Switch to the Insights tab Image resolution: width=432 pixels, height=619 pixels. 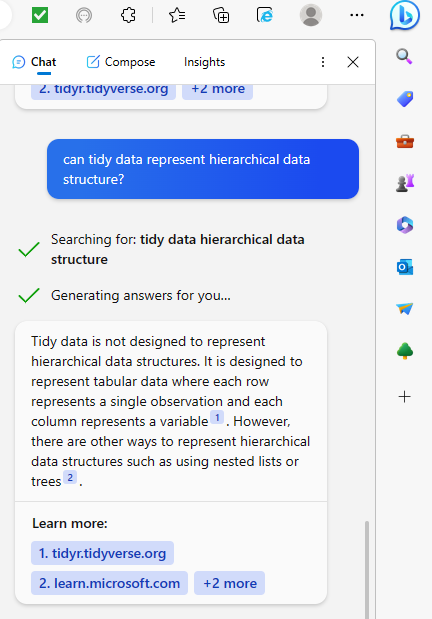[x=205, y=62]
